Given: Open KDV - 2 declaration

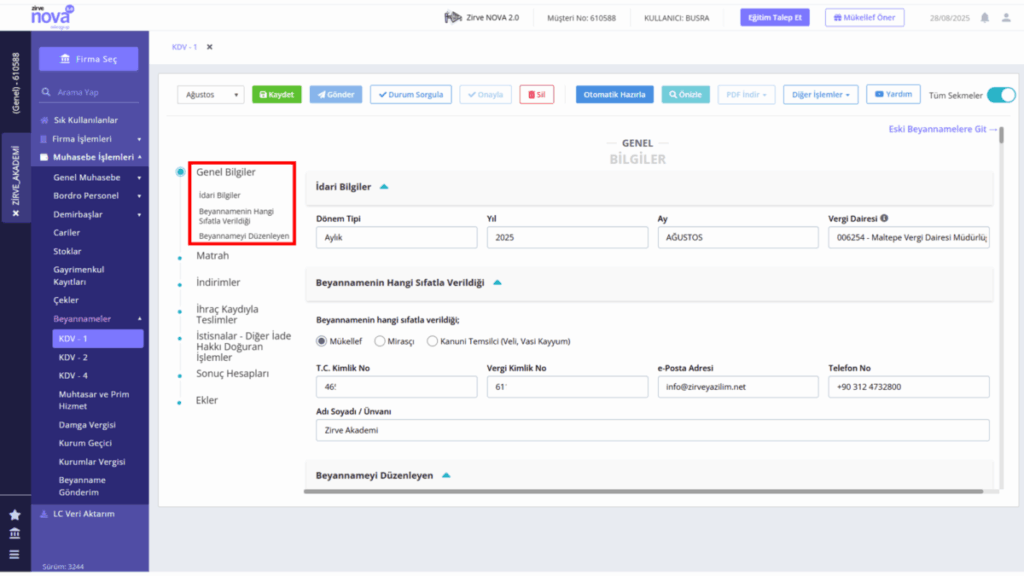Looking at the screenshot, I should tap(73, 357).
